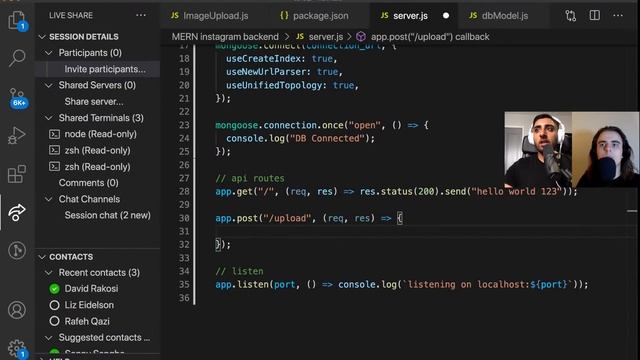
Task: Open the Search magnifier in activity bar
Action: [x=17, y=58]
